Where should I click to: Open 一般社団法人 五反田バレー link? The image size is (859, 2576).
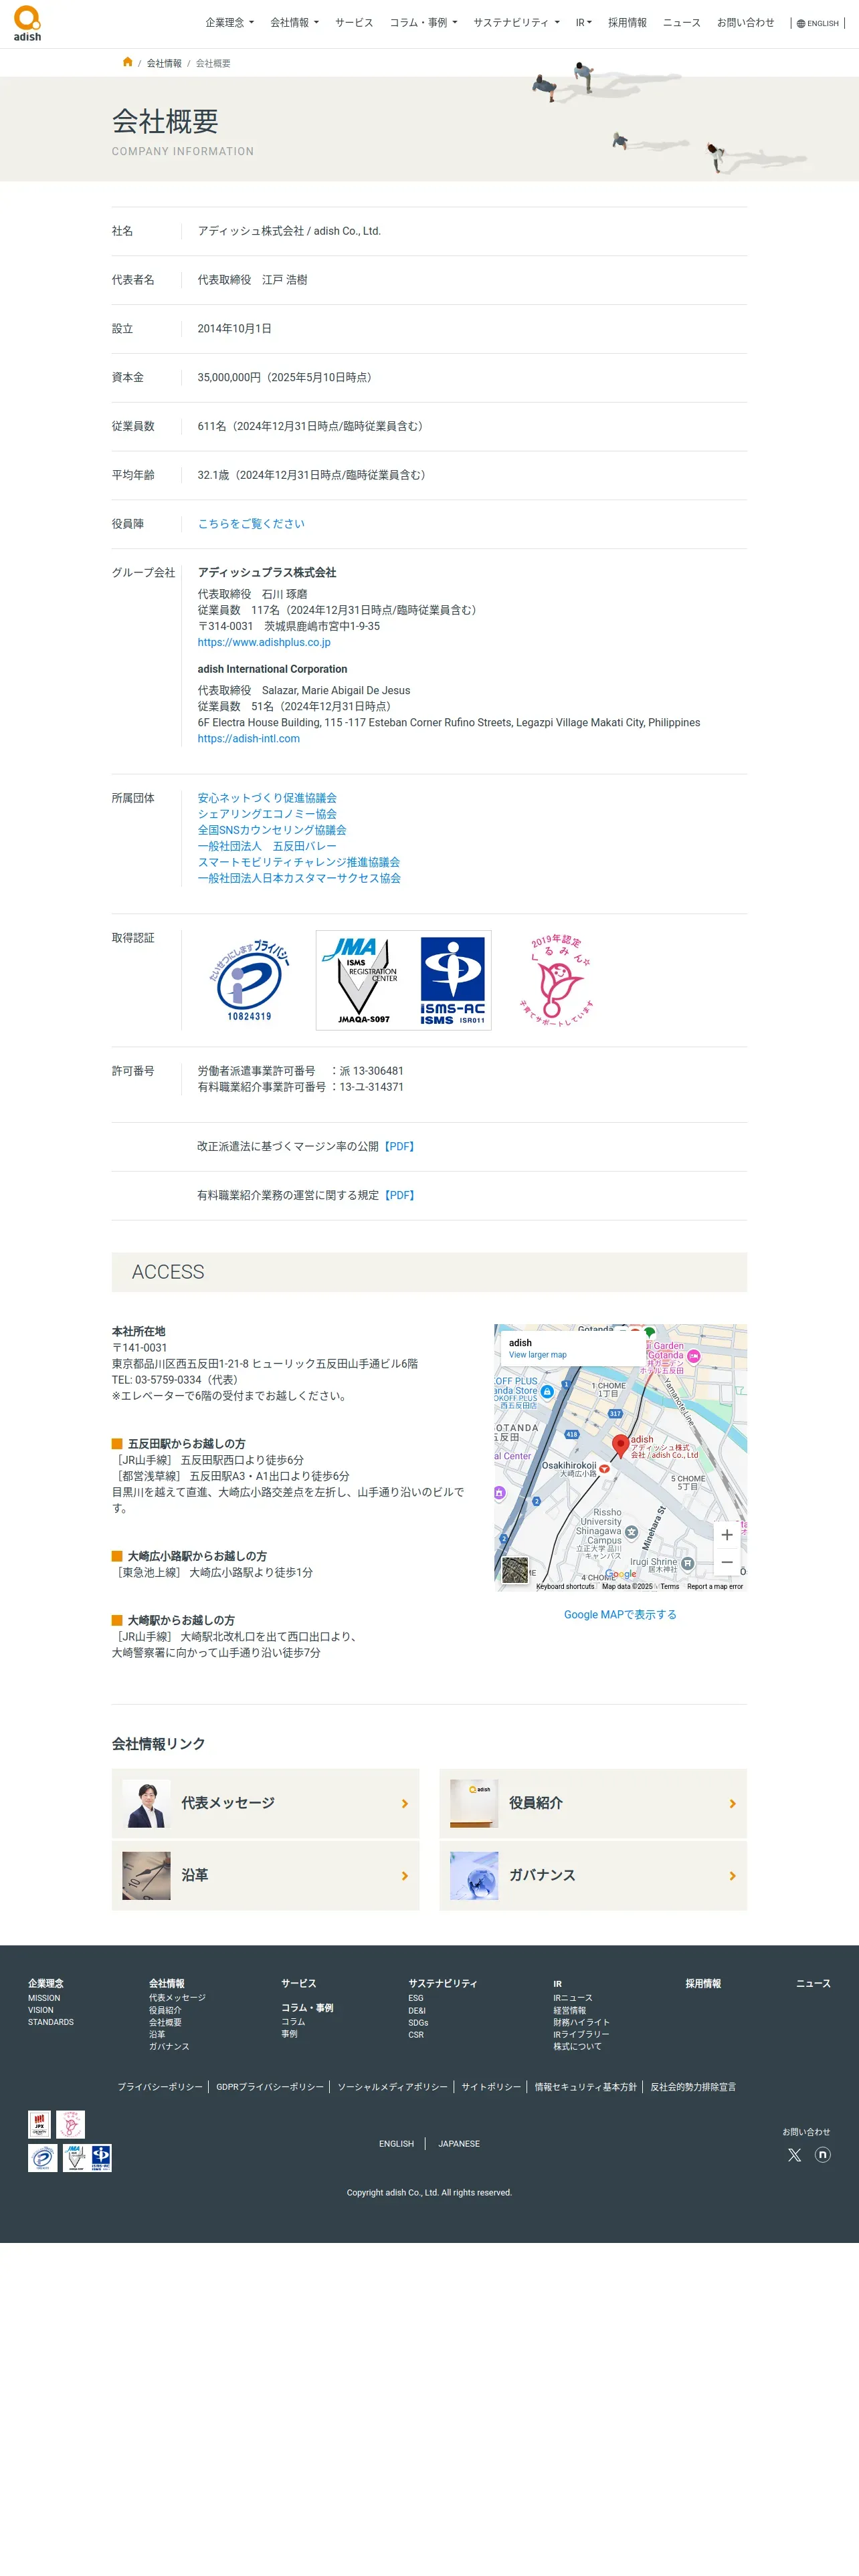pyautogui.click(x=267, y=846)
